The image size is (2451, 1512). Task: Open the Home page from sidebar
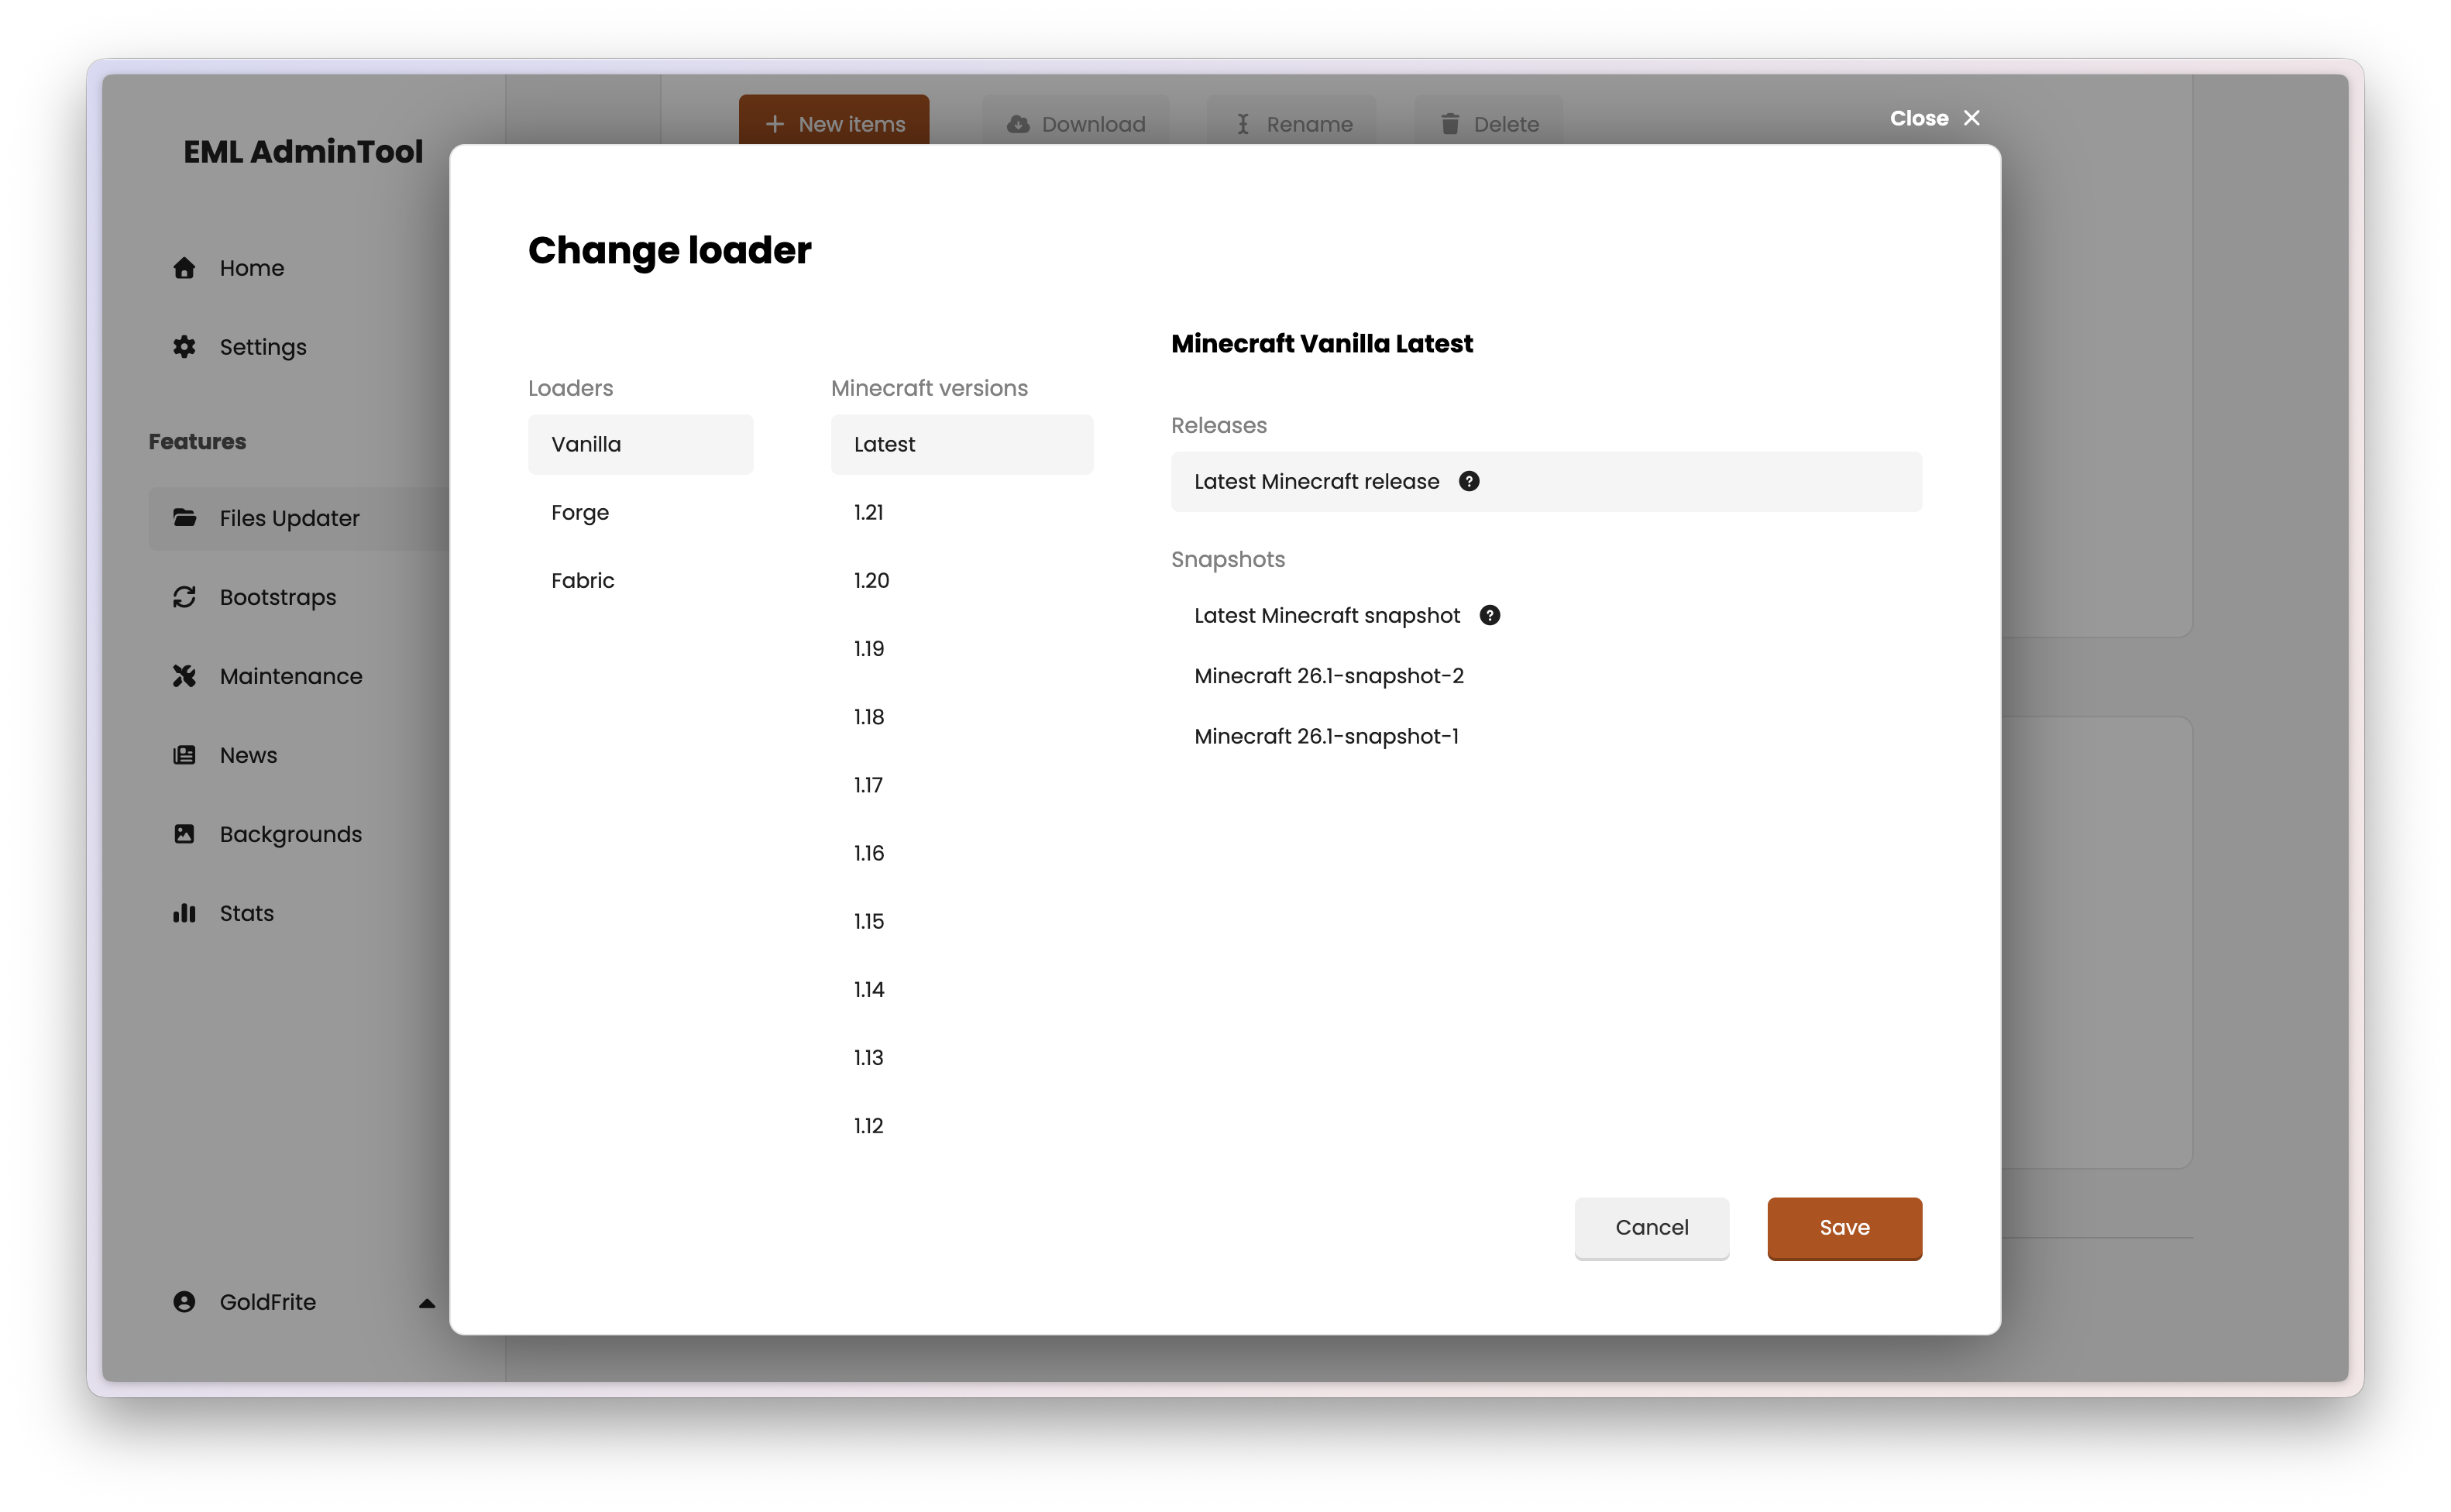pyautogui.click(x=251, y=267)
